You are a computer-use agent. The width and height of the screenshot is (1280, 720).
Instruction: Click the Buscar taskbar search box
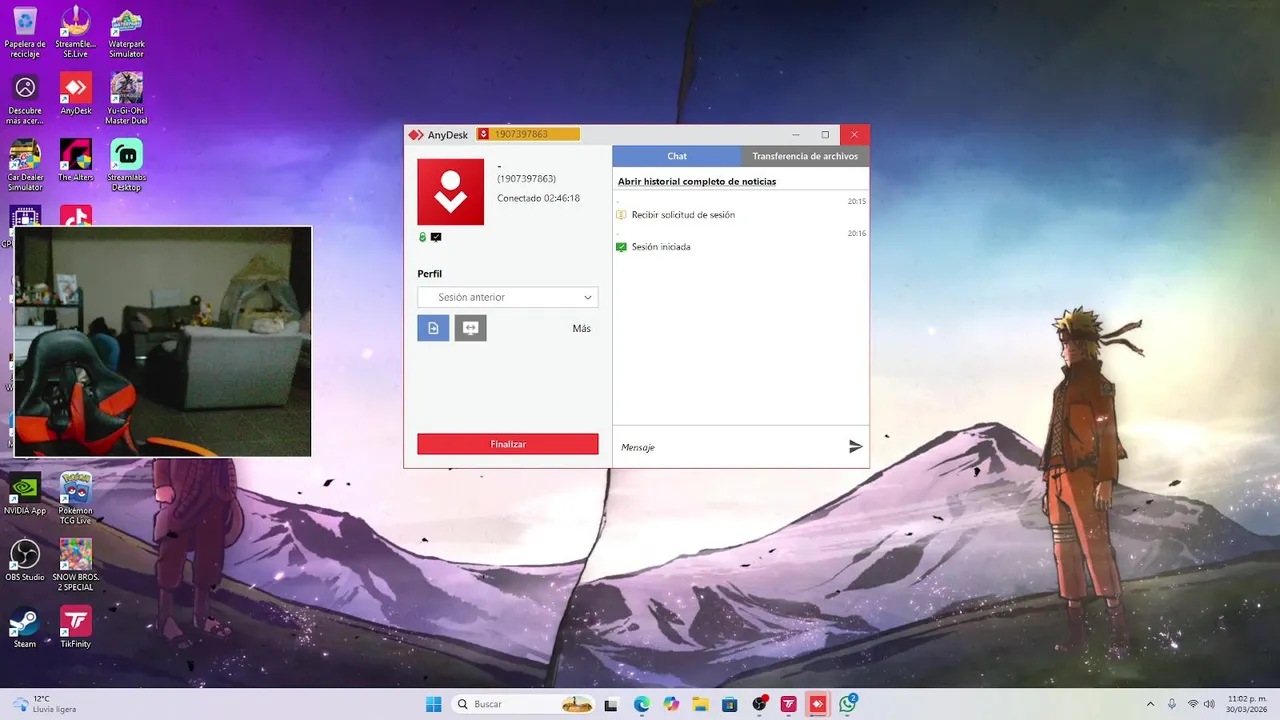(x=524, y=704)
